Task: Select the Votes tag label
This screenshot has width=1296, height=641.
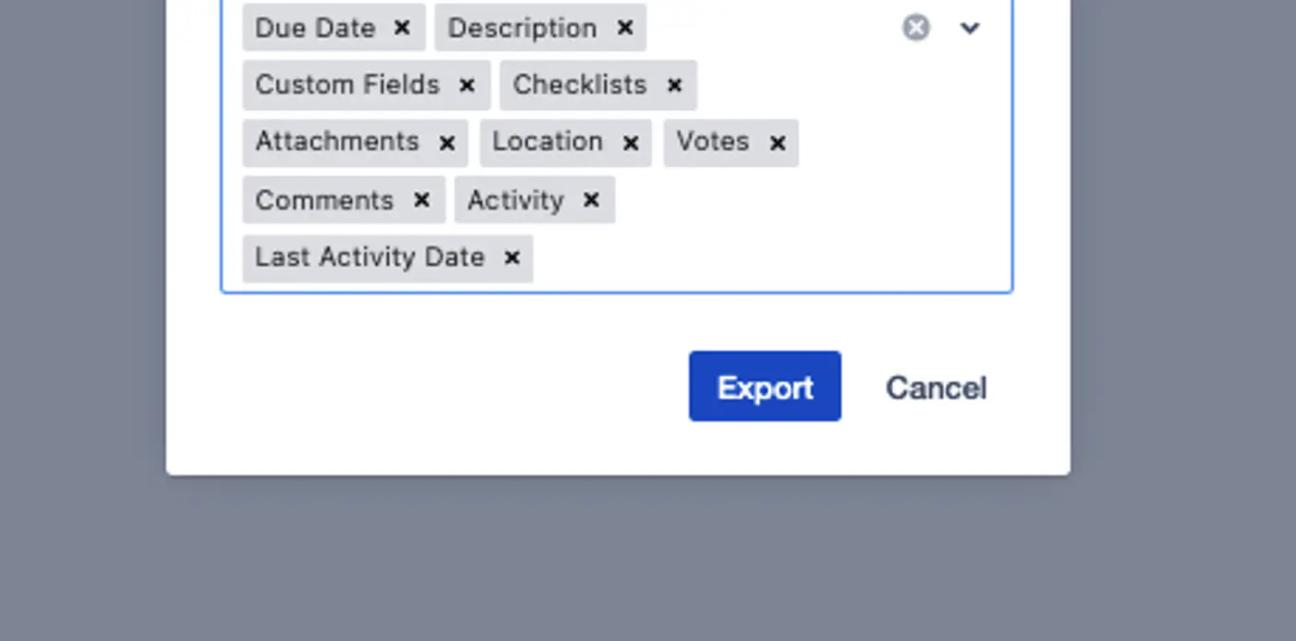Action: point(713,142)
